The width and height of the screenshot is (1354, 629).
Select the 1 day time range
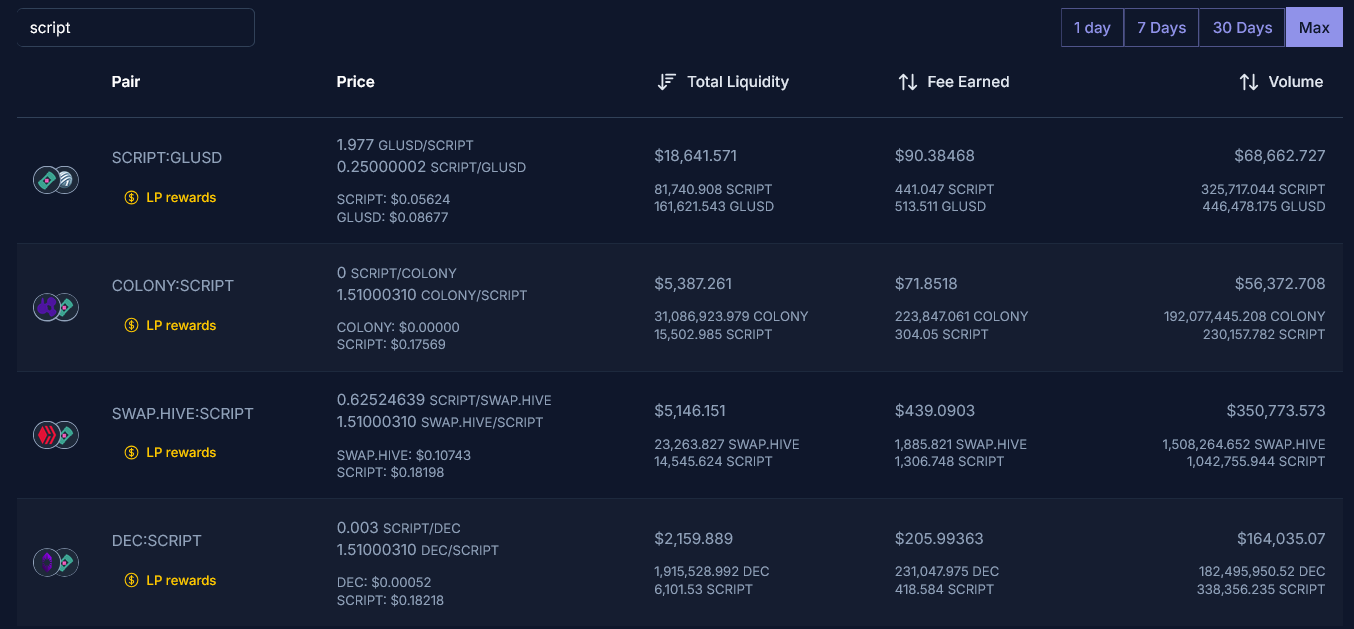(1092, 28)
